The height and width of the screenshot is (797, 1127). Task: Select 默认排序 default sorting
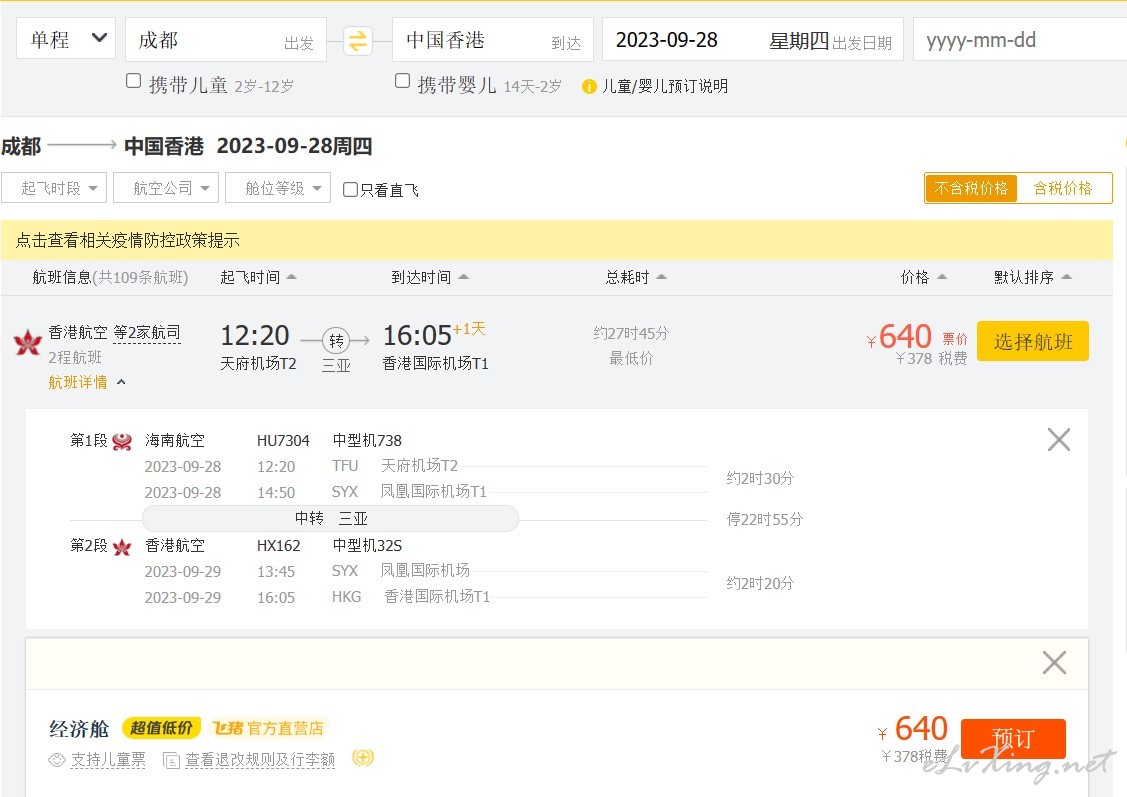pos(1032,277)
